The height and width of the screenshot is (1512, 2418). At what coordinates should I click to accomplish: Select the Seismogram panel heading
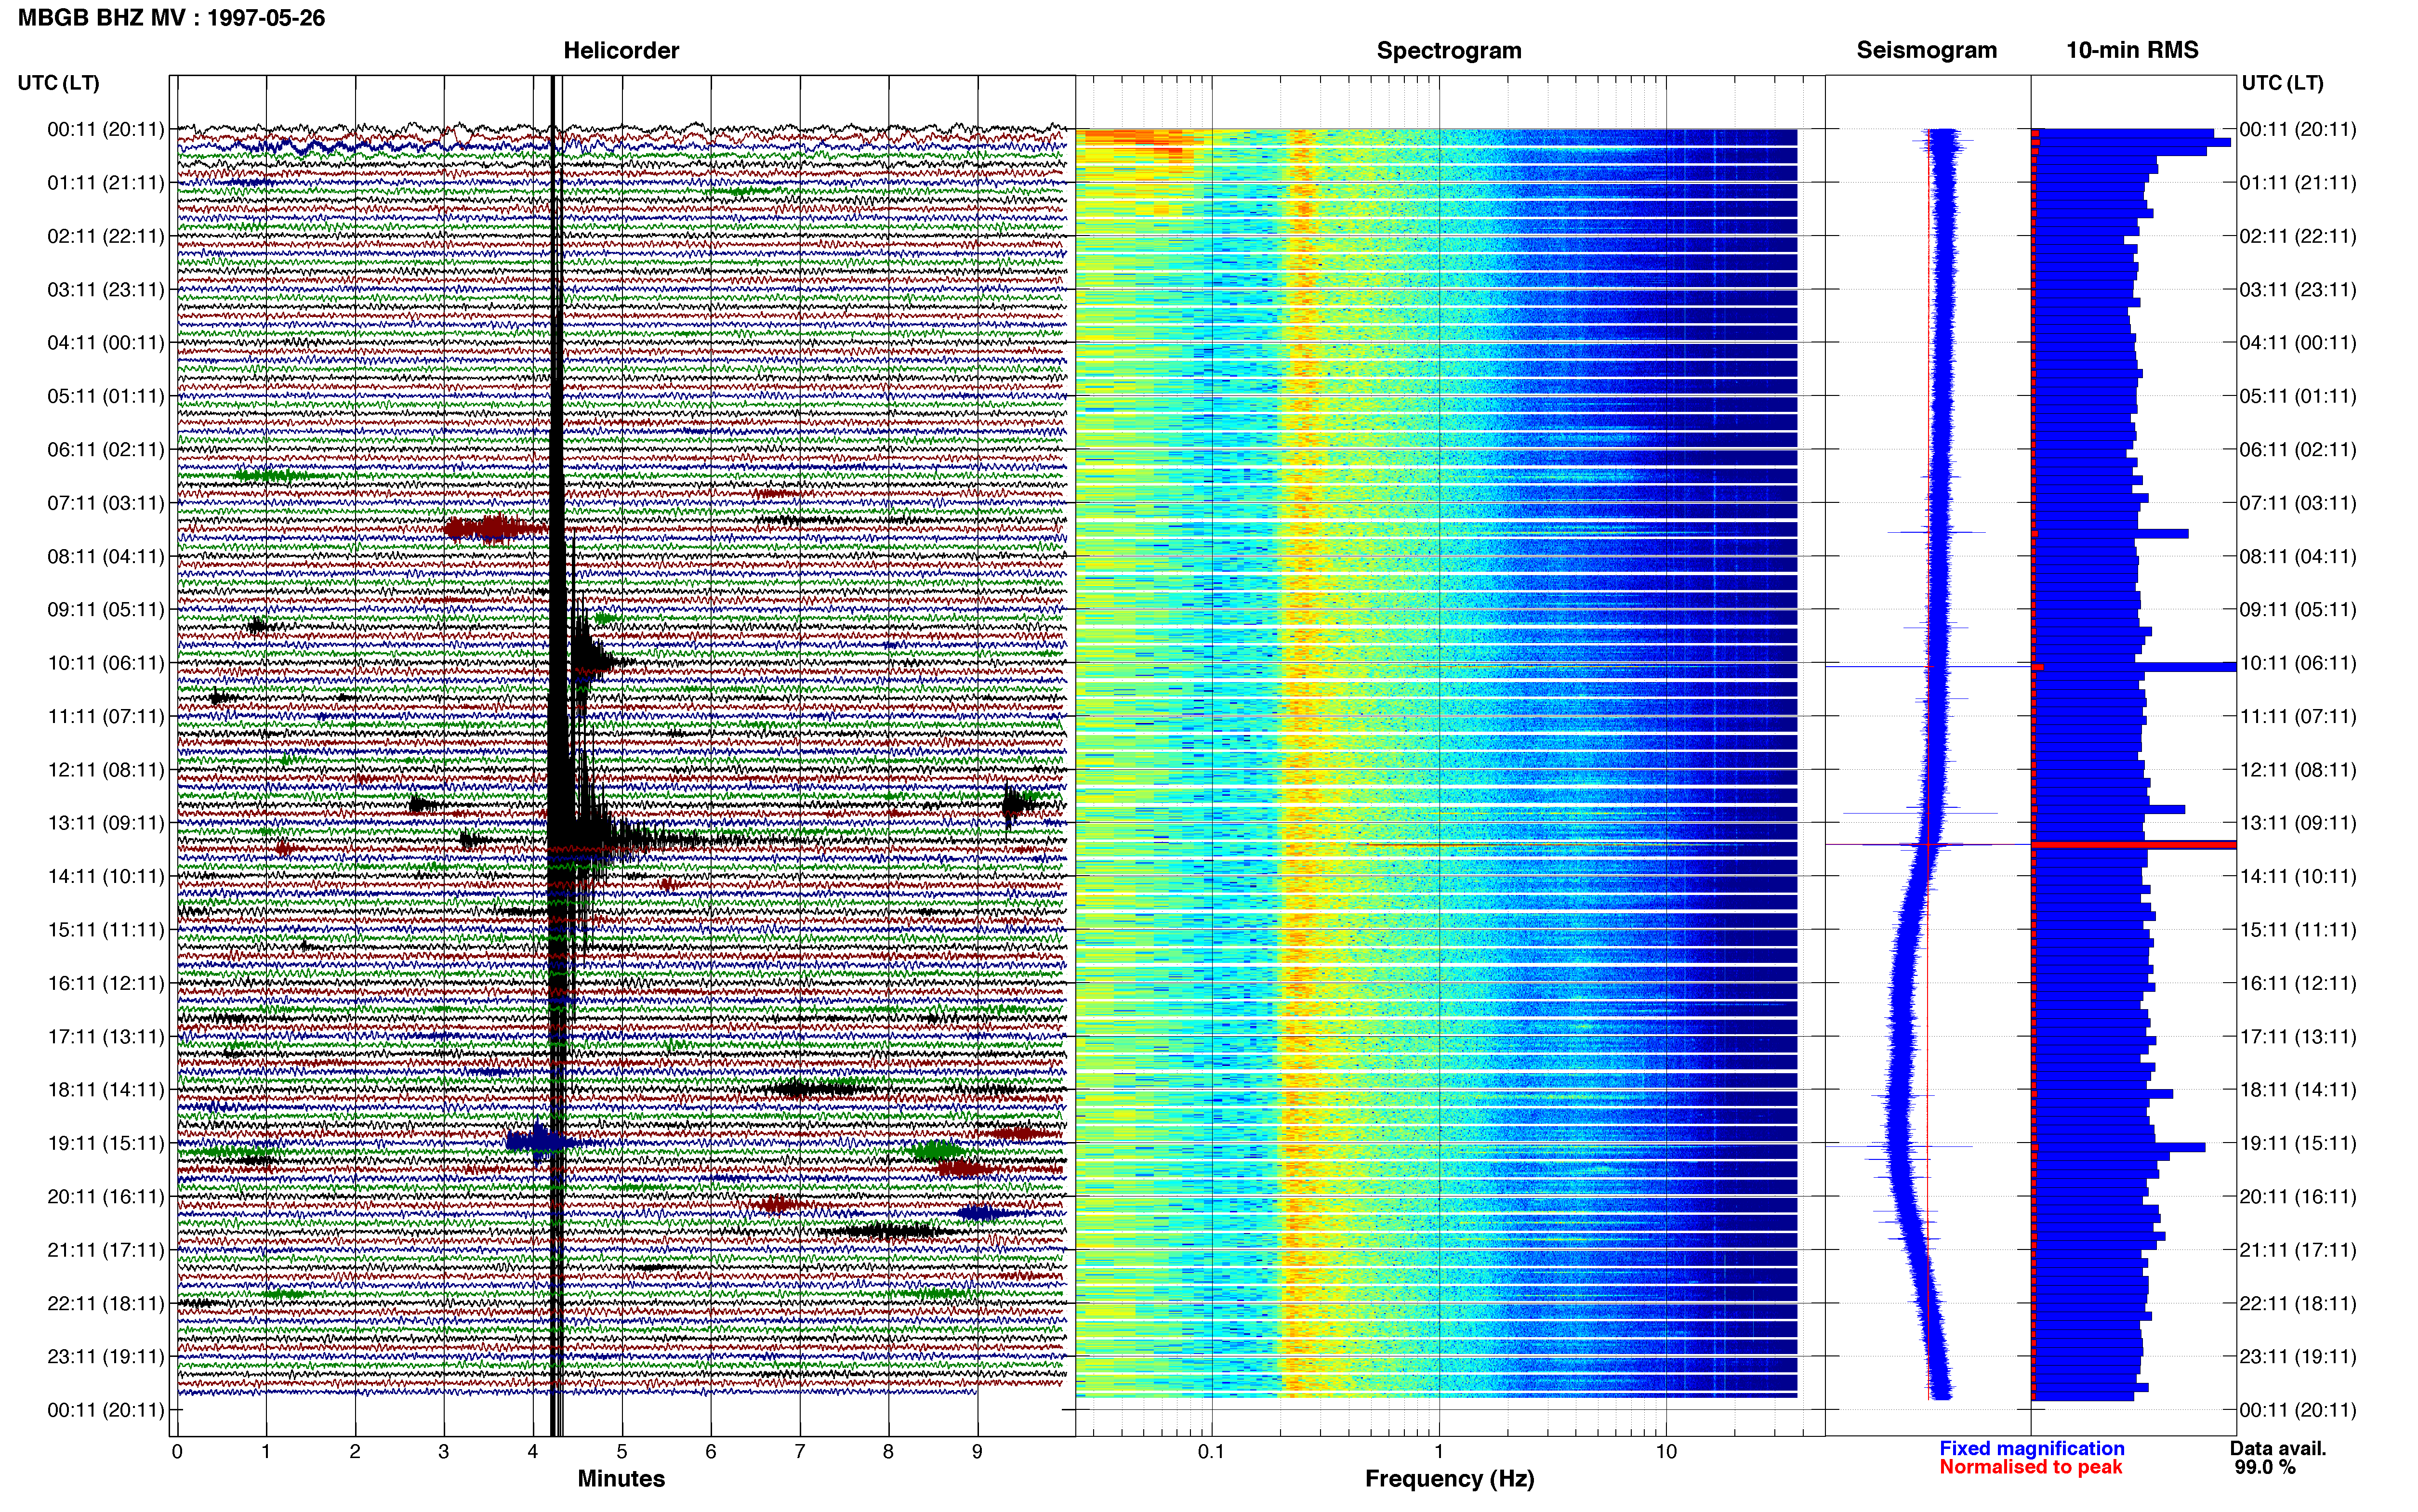tap(1926, 50)
